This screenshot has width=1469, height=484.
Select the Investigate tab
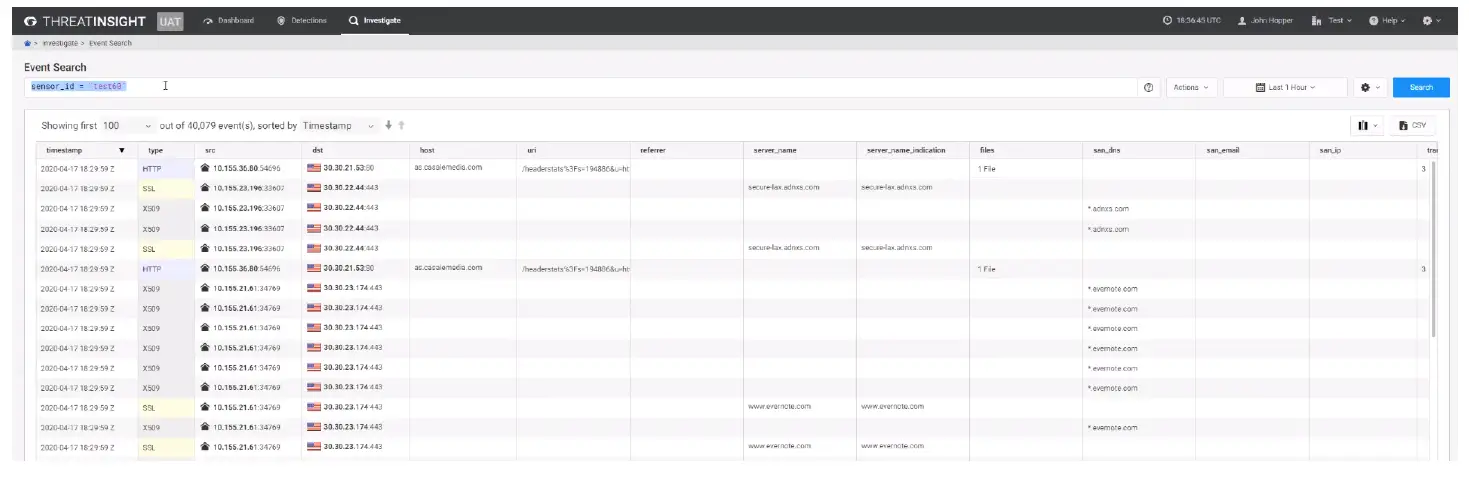coord(375,20)
